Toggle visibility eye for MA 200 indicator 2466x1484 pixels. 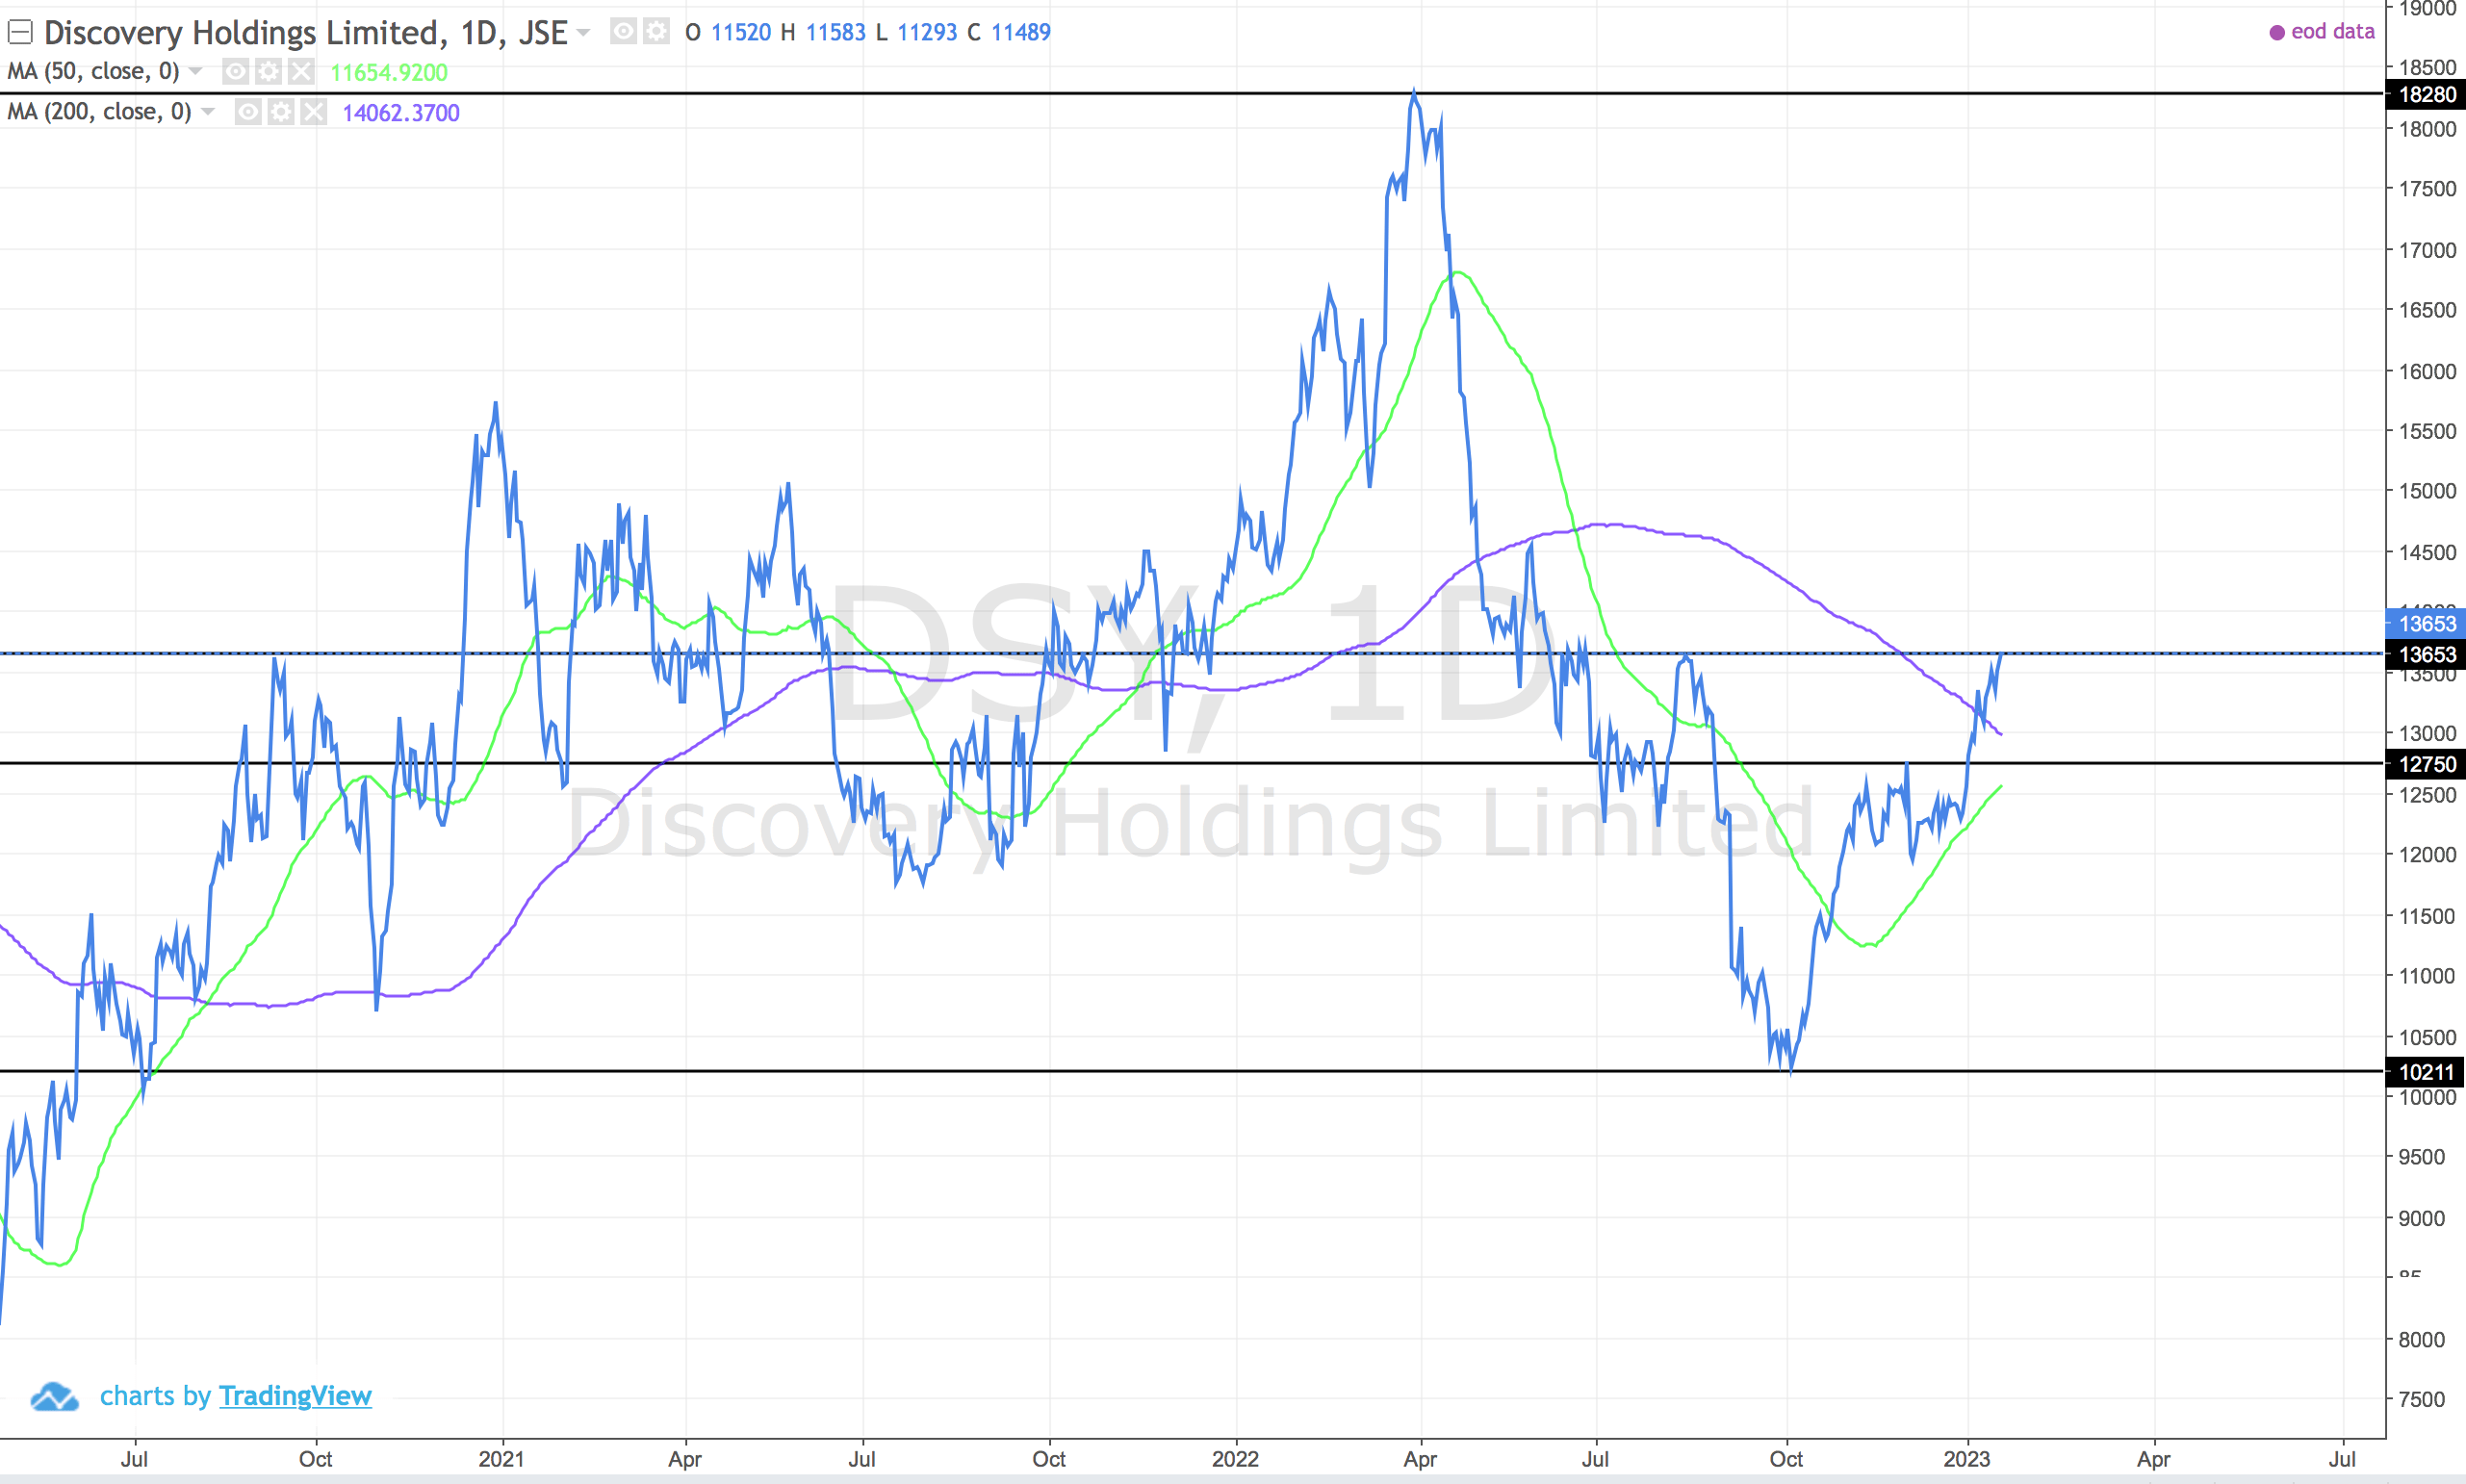tap(248, 111)
